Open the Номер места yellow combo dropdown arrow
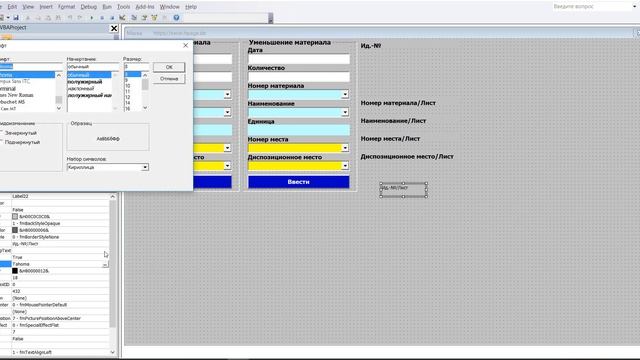The image size is (640, 360). pyautogui.click(x=345, y=148)
